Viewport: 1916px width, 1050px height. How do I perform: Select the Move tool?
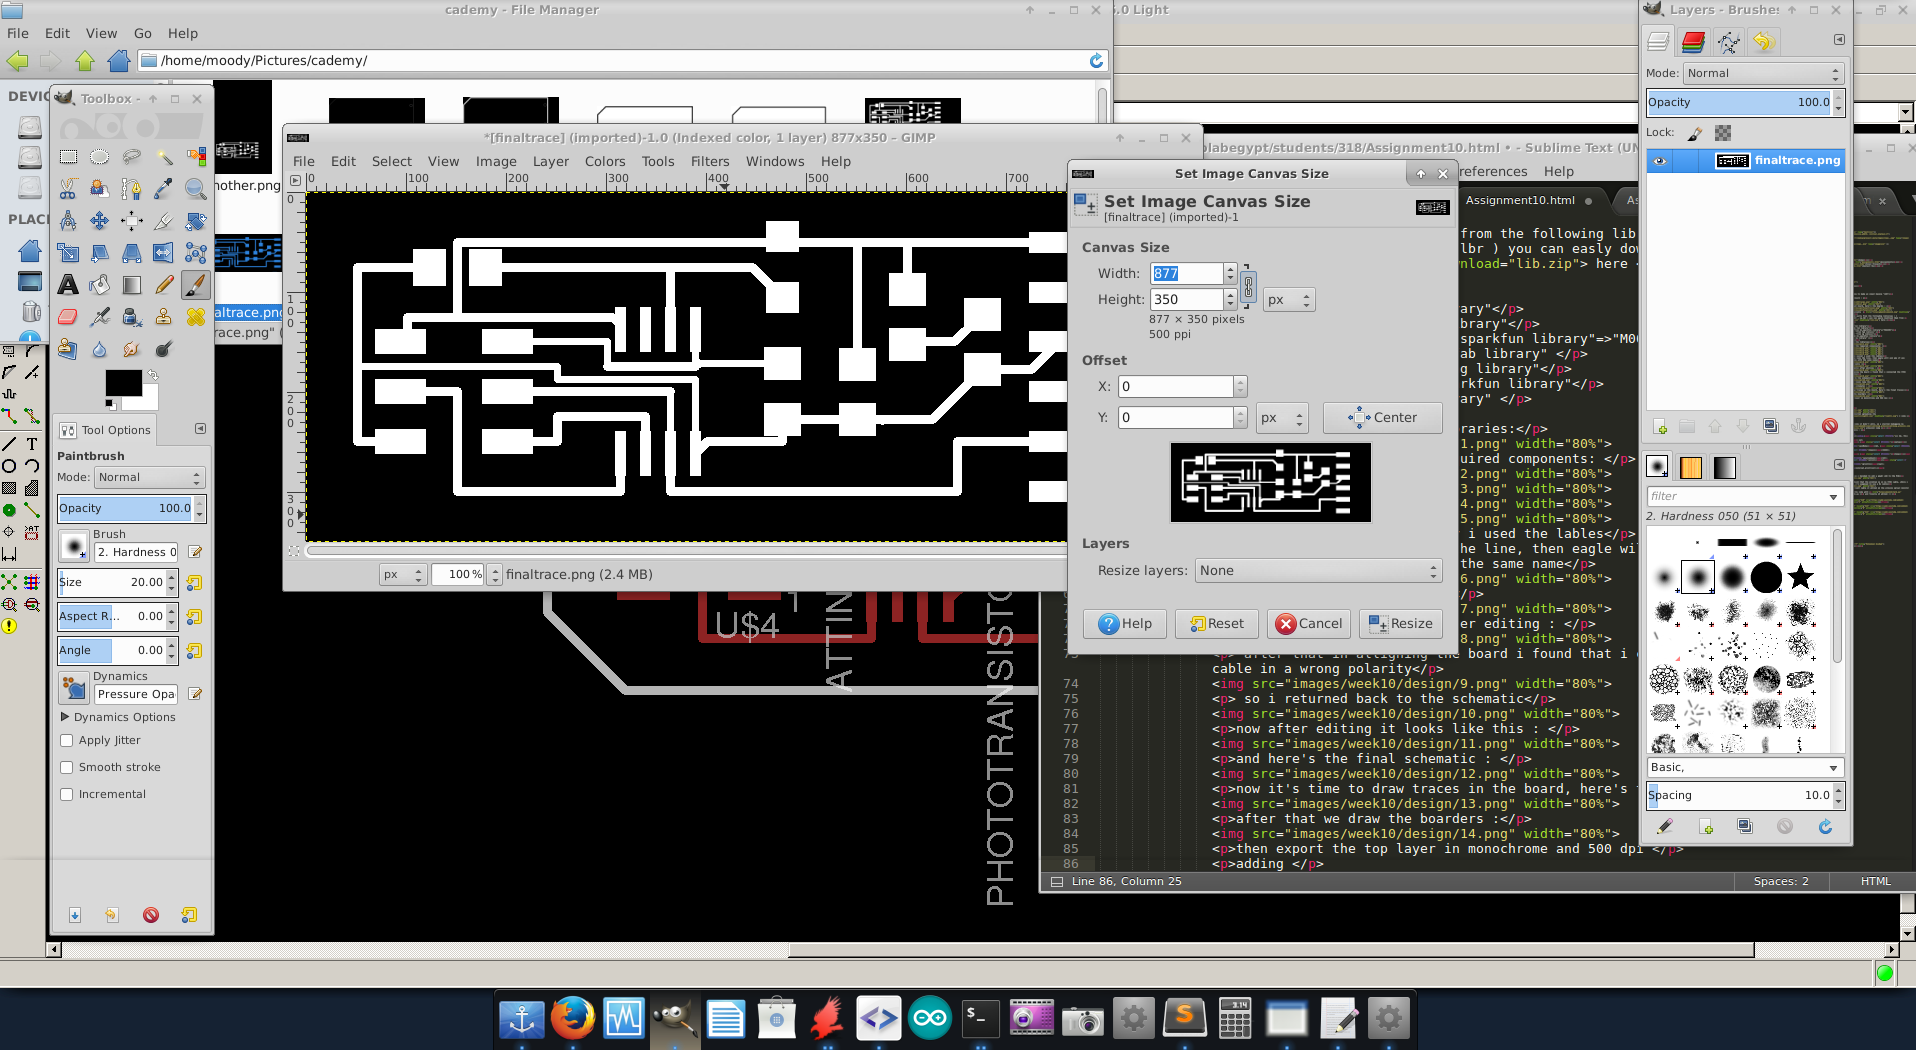click(100, 221)
